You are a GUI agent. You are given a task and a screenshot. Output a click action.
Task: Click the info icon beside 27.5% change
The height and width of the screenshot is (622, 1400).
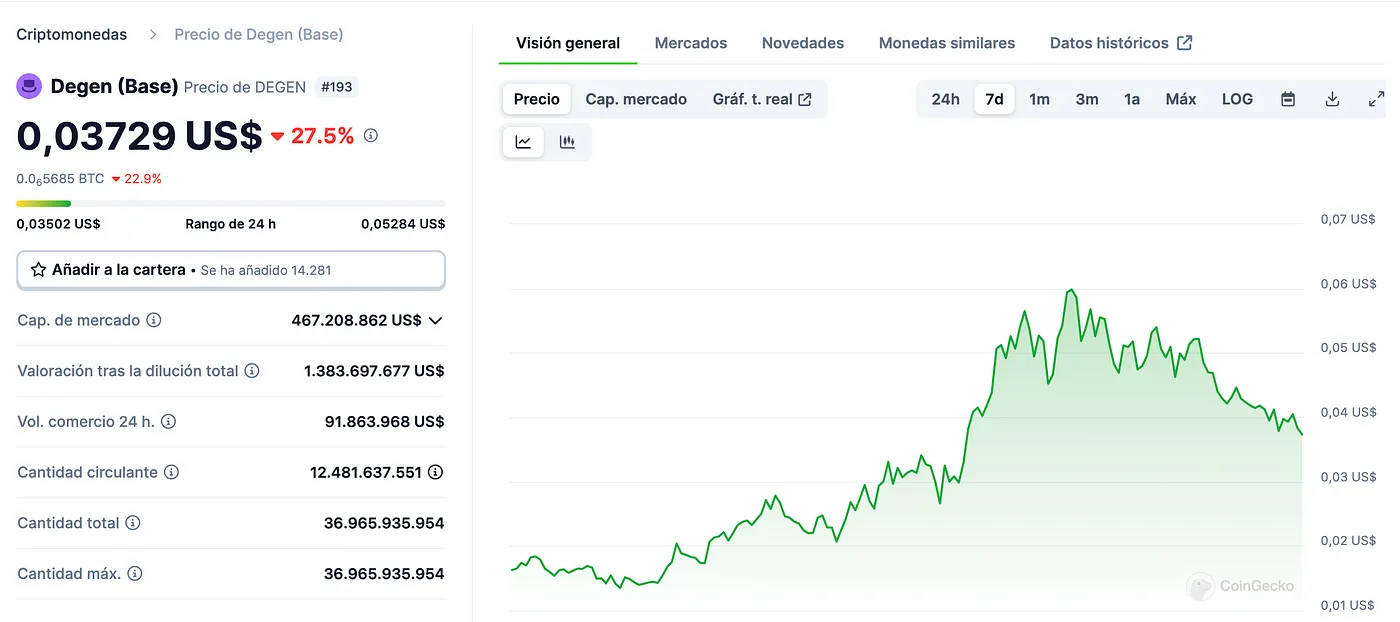(x=371, y=135)
